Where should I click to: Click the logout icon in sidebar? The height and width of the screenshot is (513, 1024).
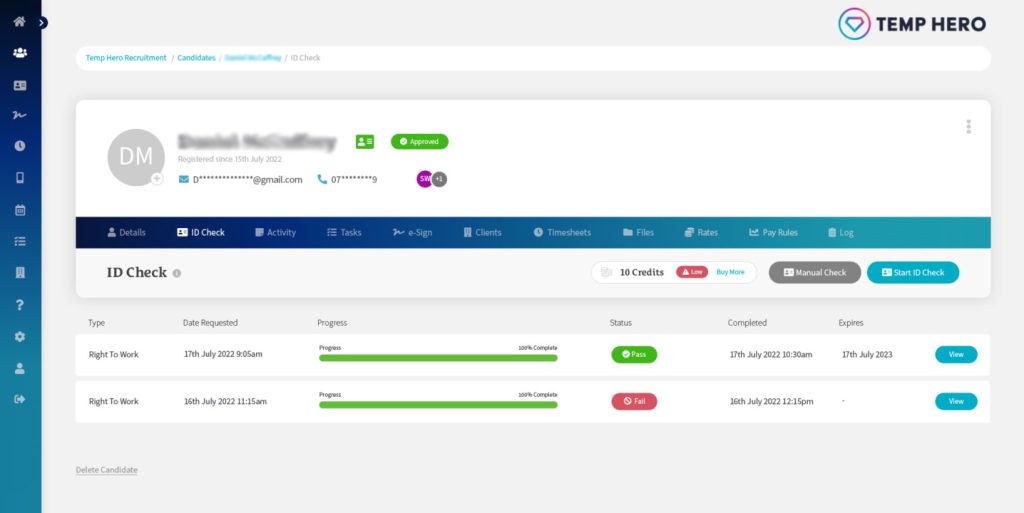[x=20, y=399]
